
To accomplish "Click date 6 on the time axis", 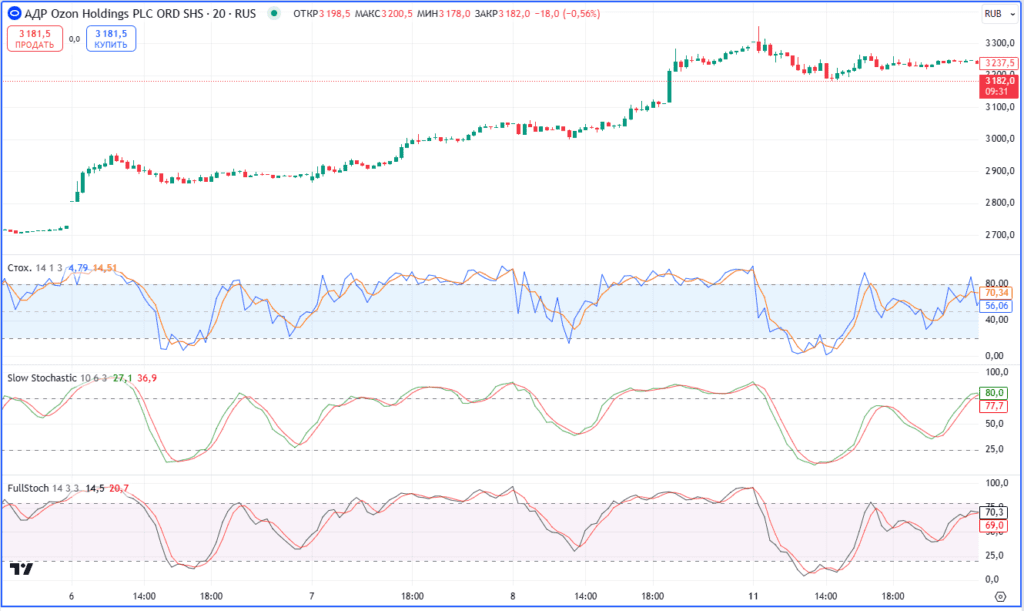I will [71, 596].
